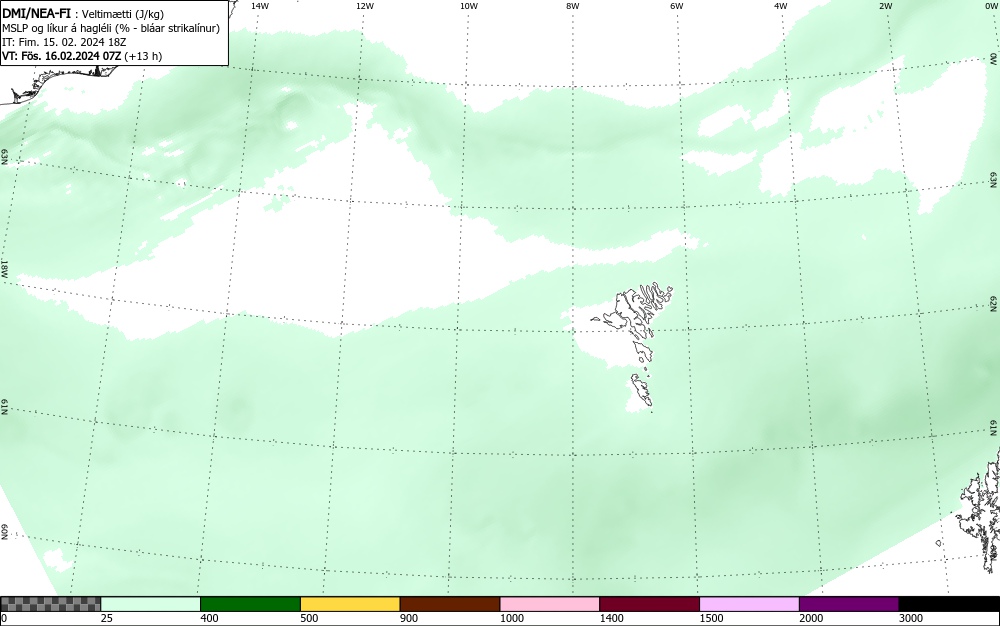1000x626 pixels.
Task: Click the '8W' longitude label
Action: (573, 6)
